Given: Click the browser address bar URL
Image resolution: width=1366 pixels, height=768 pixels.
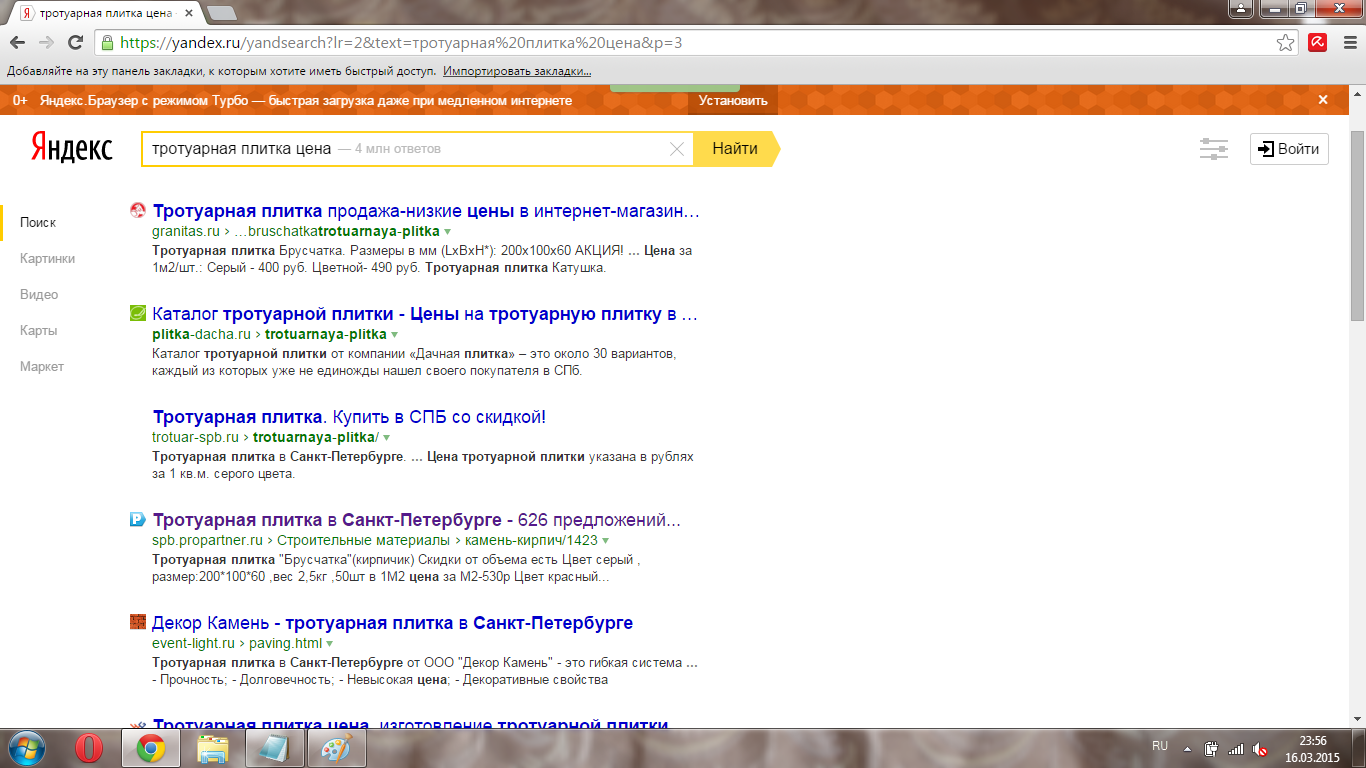Looking at the screenshot, I should 402,43.
